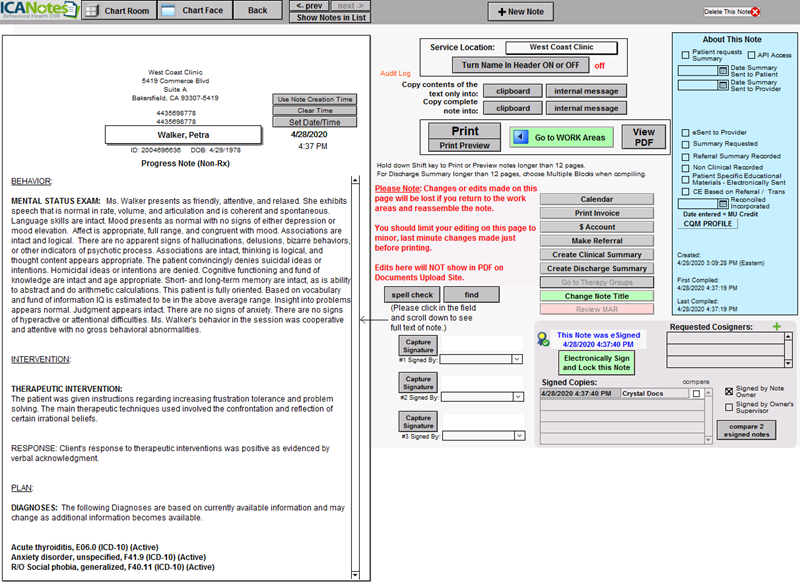Switch to the Chart Face view

click(x=200, y=10)
